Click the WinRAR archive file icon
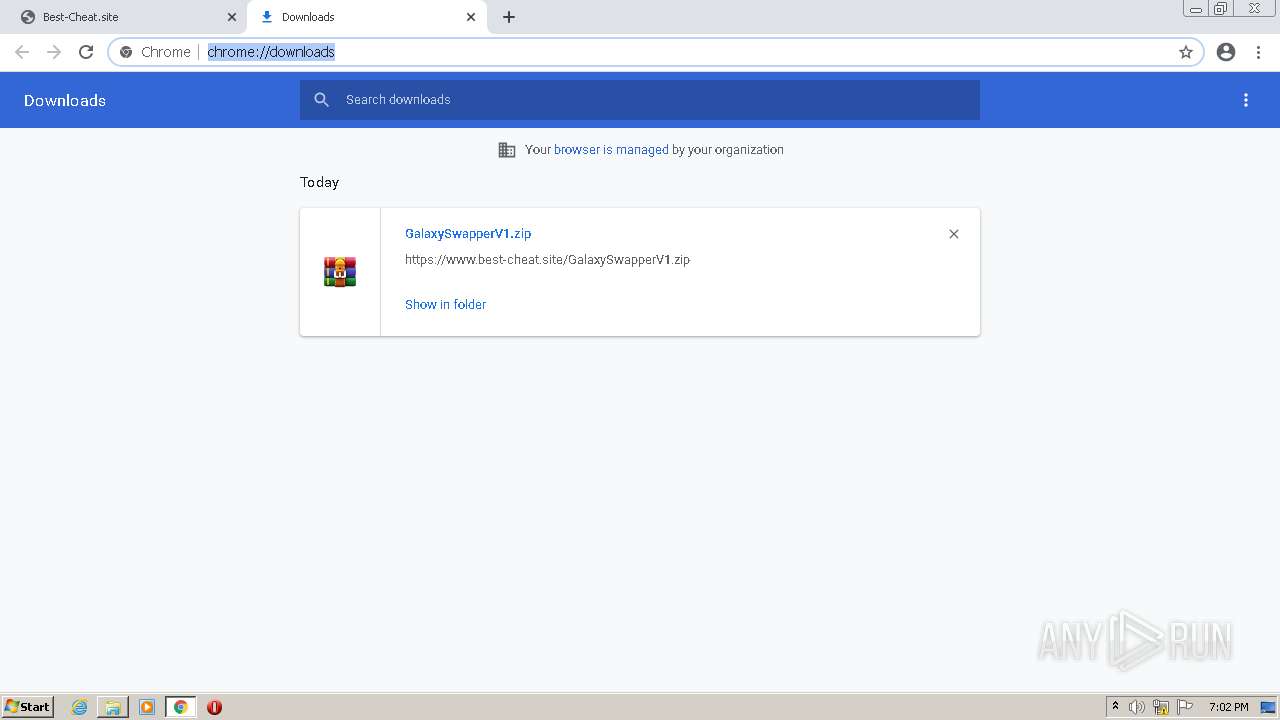This screenshot has width=1280, height=720. [340, 272]
